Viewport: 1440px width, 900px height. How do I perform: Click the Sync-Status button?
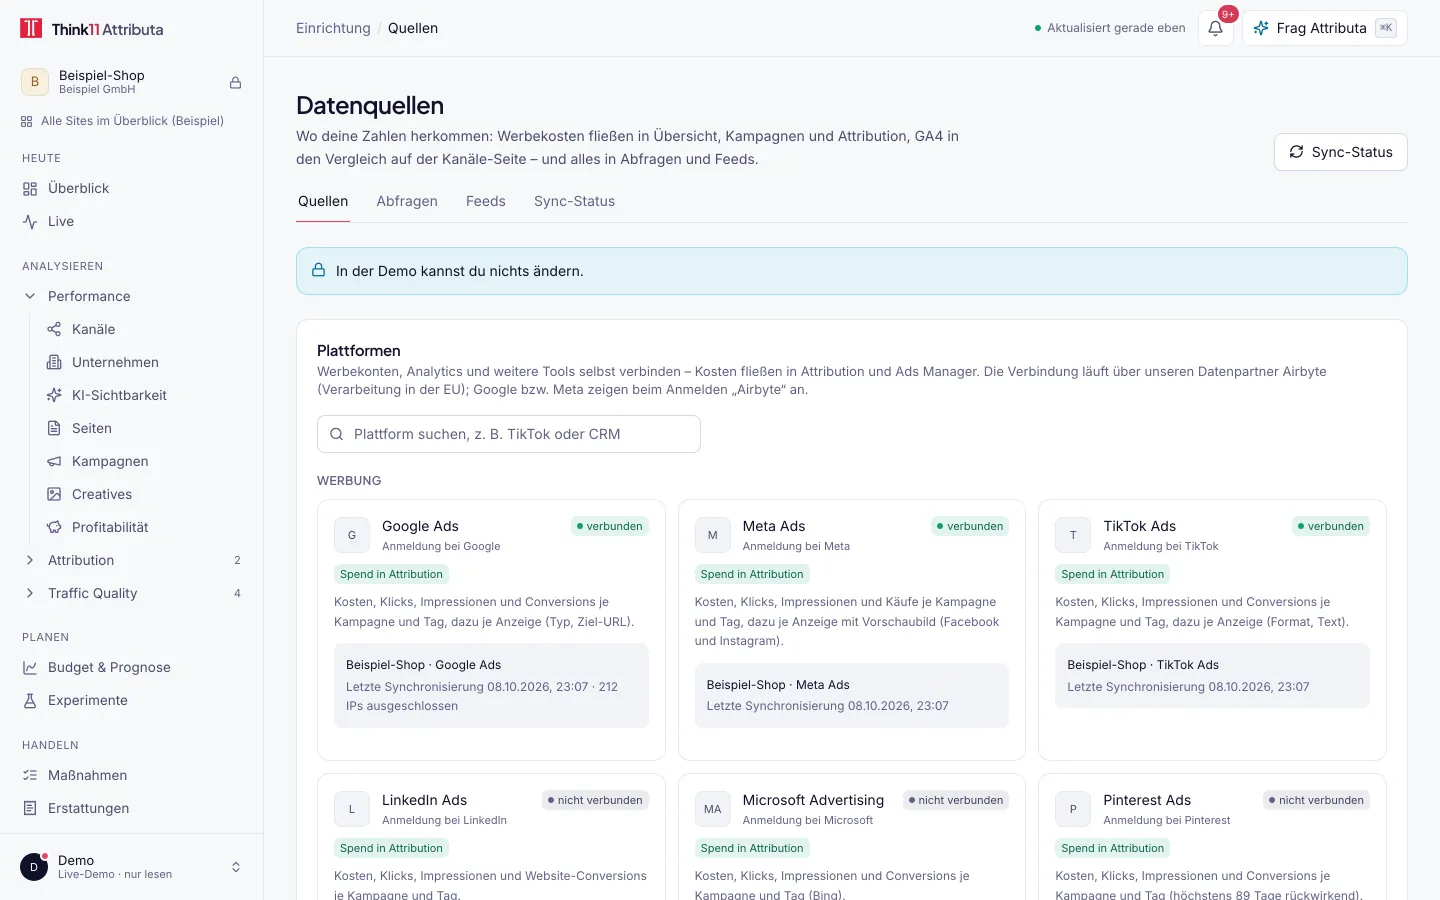[x=1340, y=152]
